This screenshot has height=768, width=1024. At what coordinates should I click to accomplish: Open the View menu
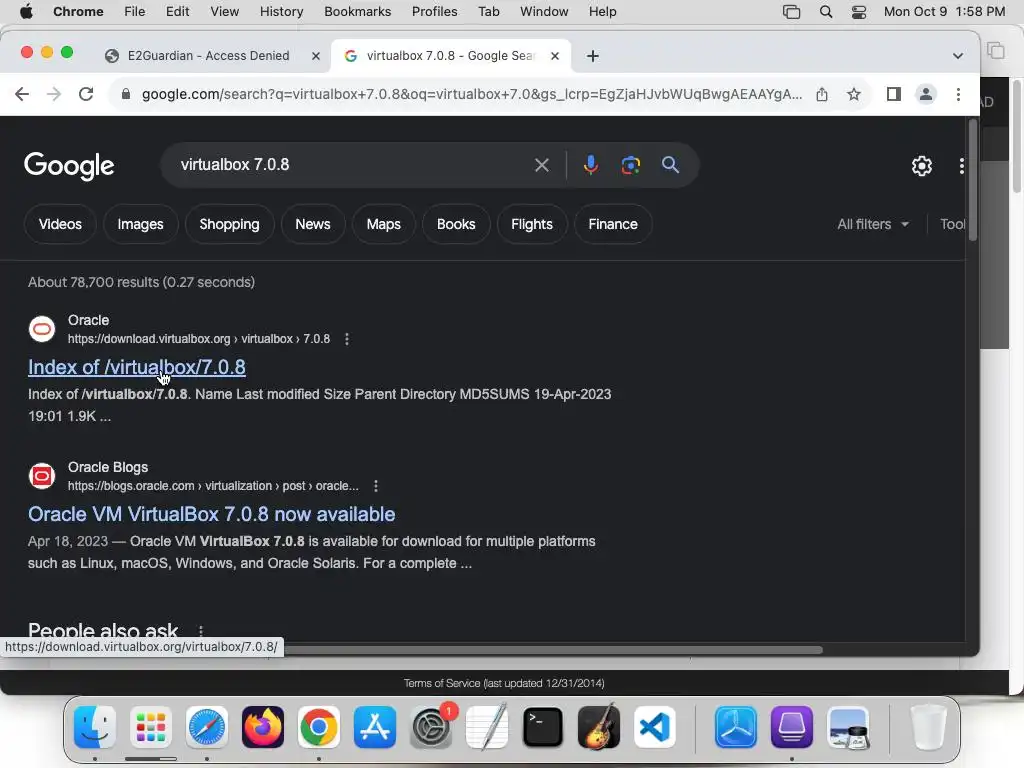click(224, 12)
